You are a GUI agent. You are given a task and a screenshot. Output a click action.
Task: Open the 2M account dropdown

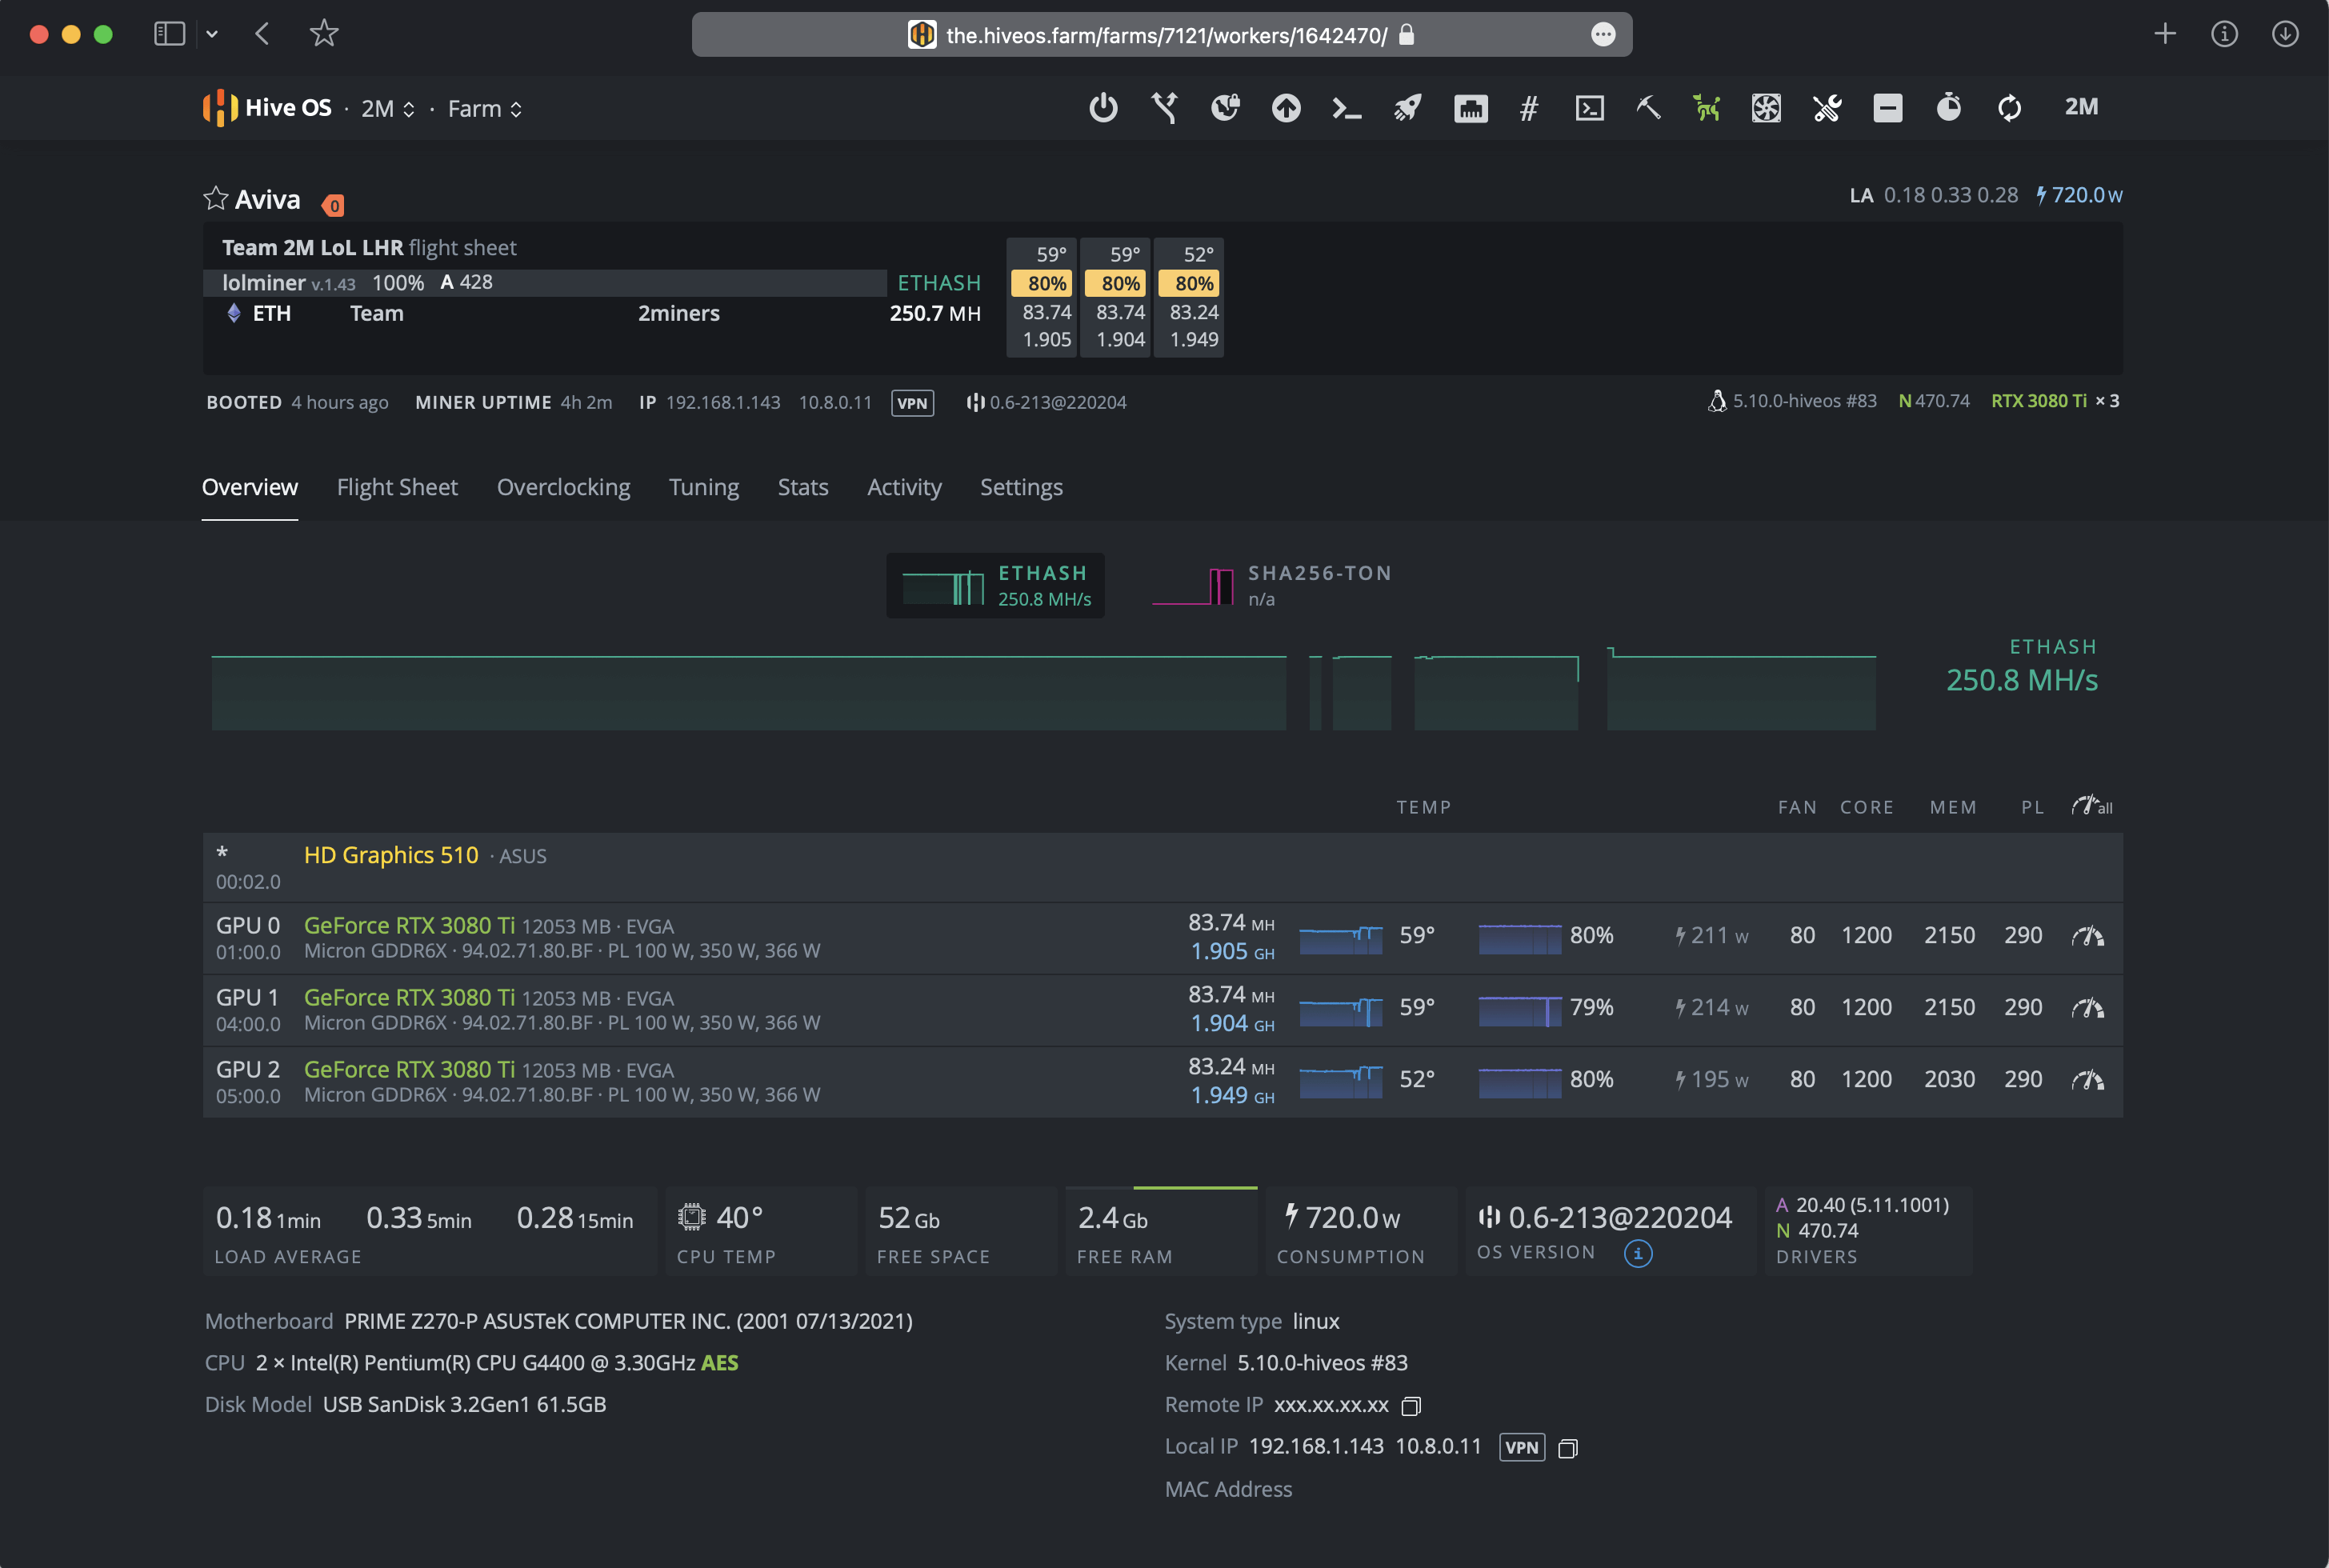click(387, 109)
